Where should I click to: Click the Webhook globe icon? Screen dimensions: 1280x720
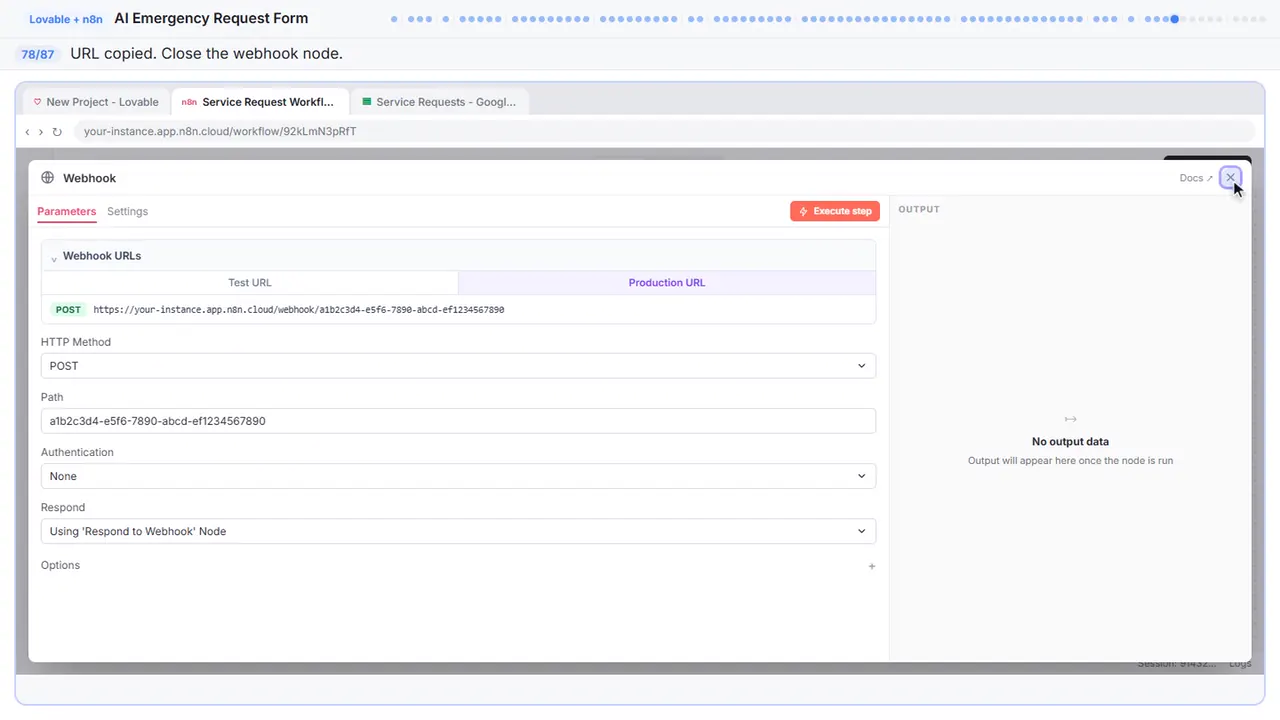(x=47, y=178)
